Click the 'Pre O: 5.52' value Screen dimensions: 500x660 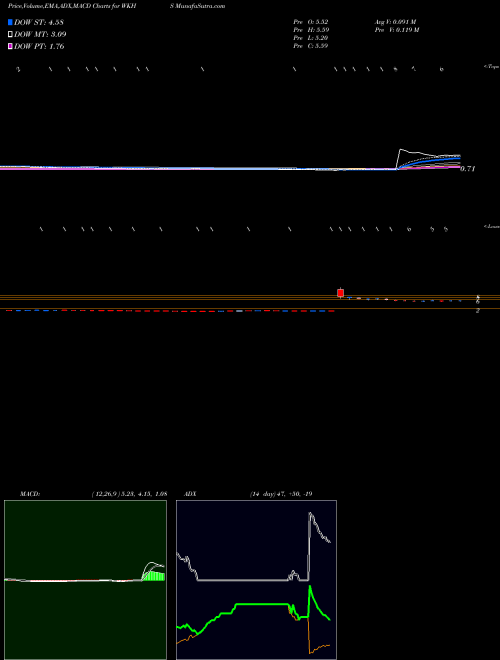pos(311,22)
